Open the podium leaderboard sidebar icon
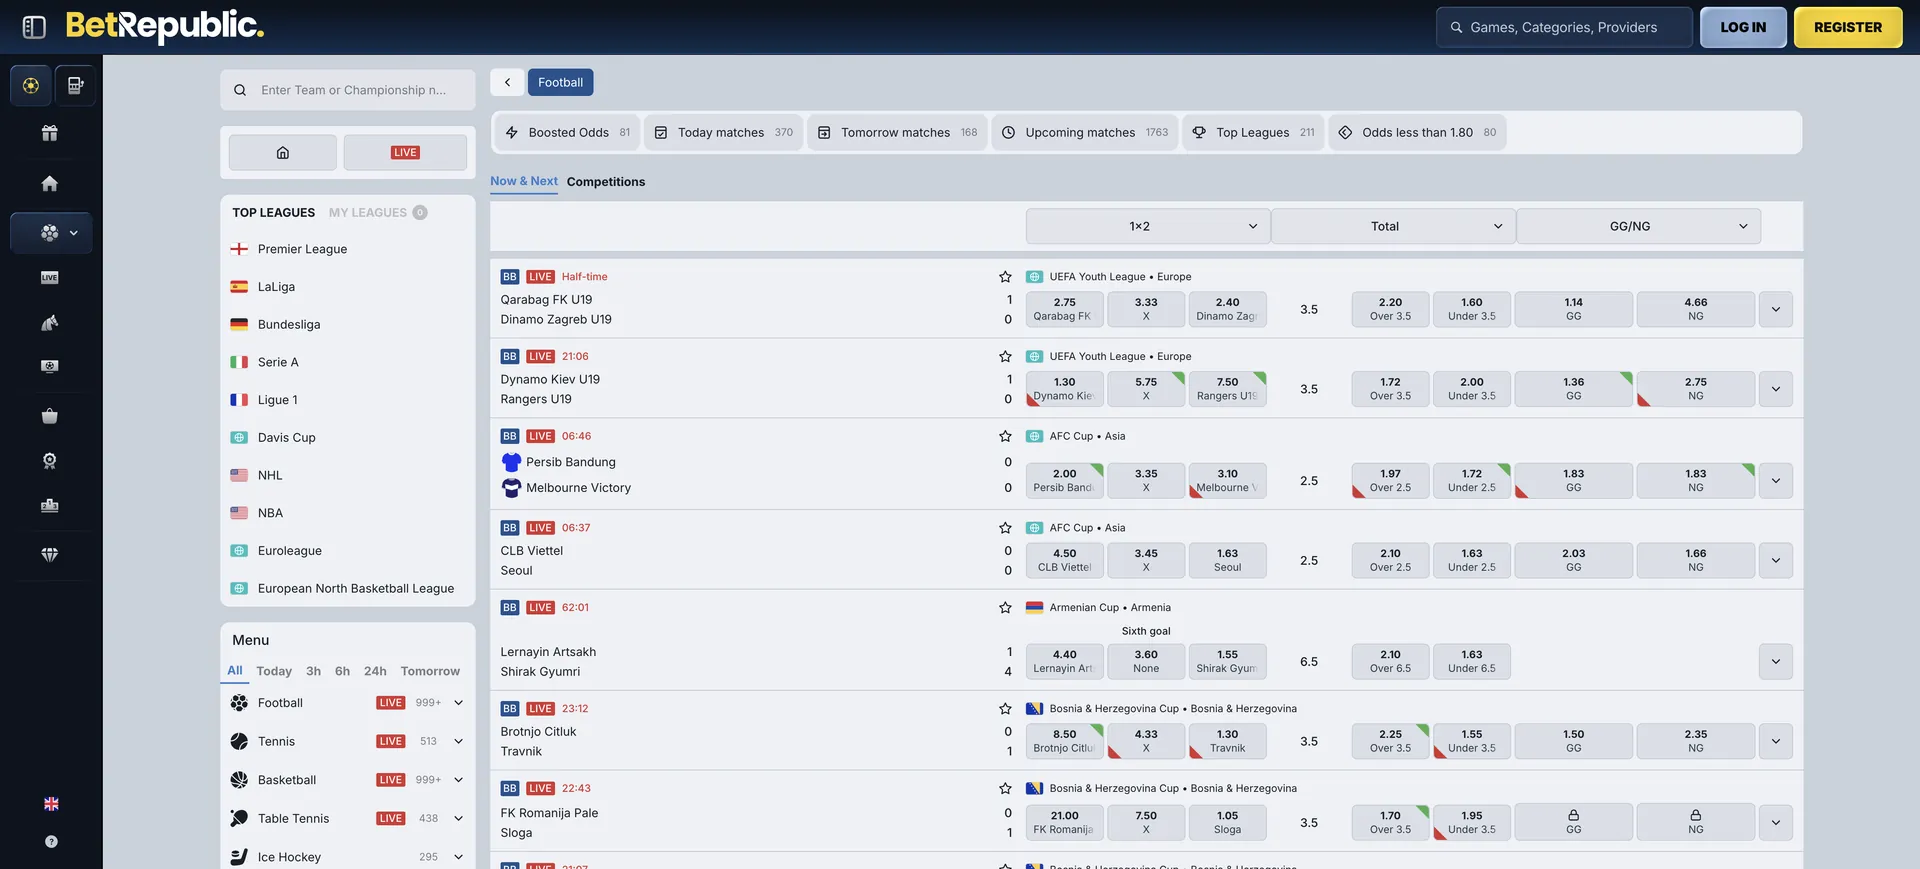 click(50, 506)
